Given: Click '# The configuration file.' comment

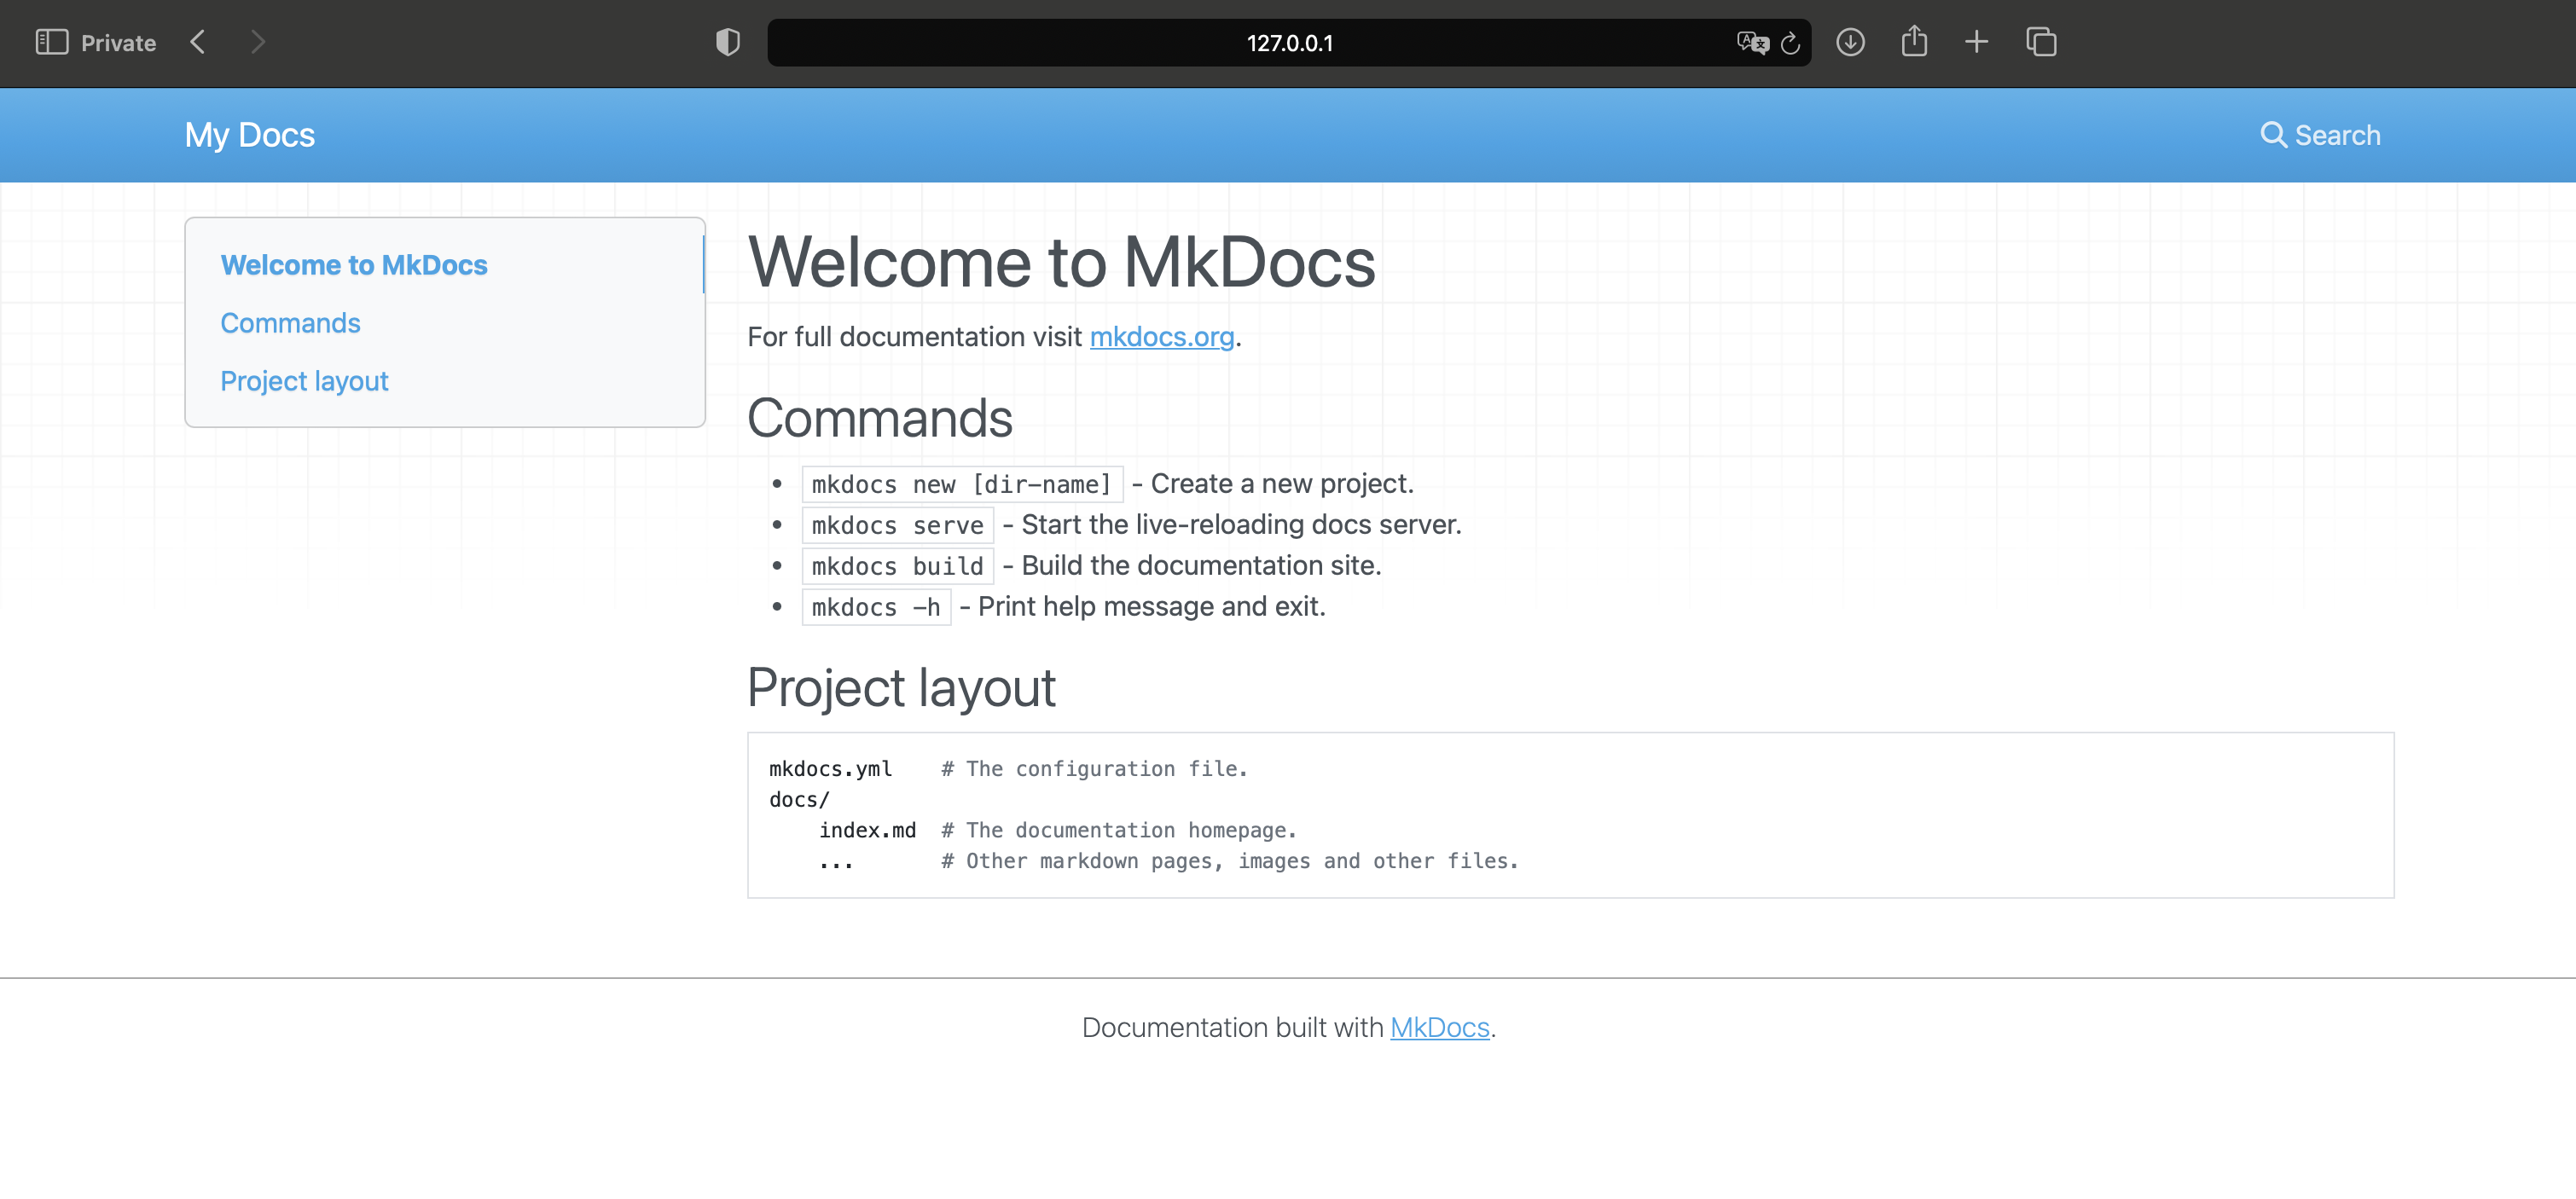Looking at the screenshot, I should coord(1094,769).
